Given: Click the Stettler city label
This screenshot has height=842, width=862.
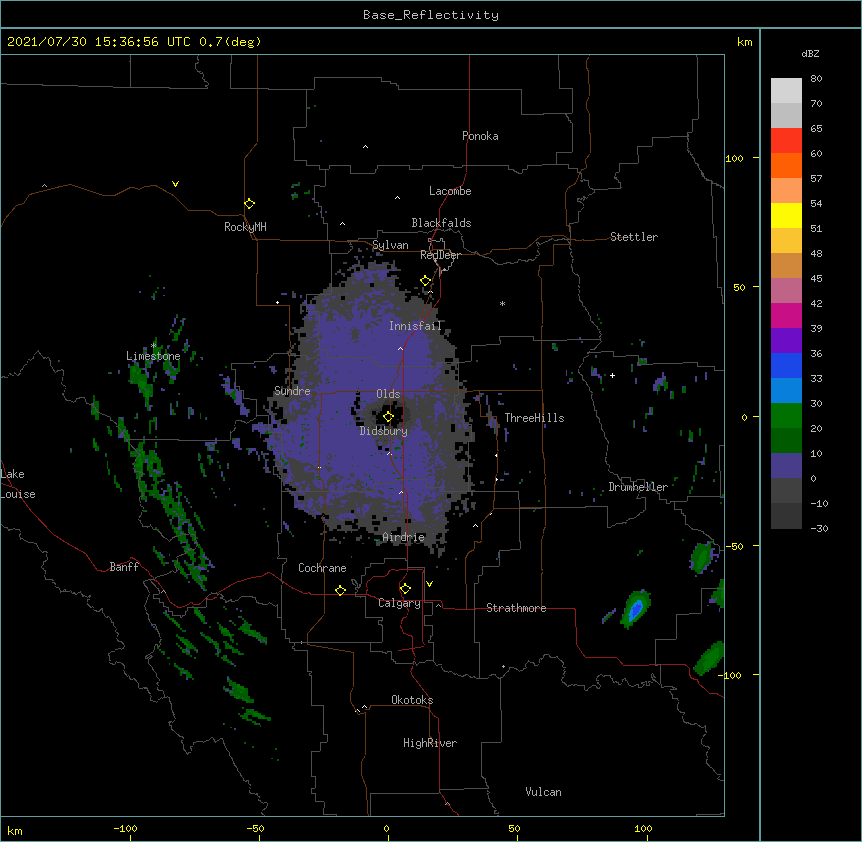Looking at the screenshot, I should pos(634,237).
